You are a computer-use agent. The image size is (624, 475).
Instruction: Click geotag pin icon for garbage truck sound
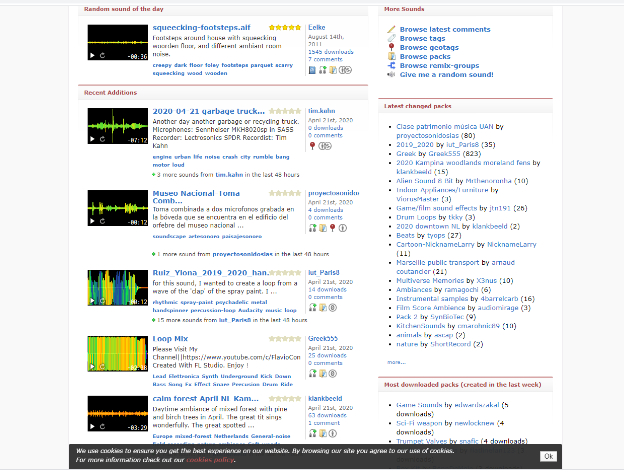pyautogui.click(x=312, y=146)
